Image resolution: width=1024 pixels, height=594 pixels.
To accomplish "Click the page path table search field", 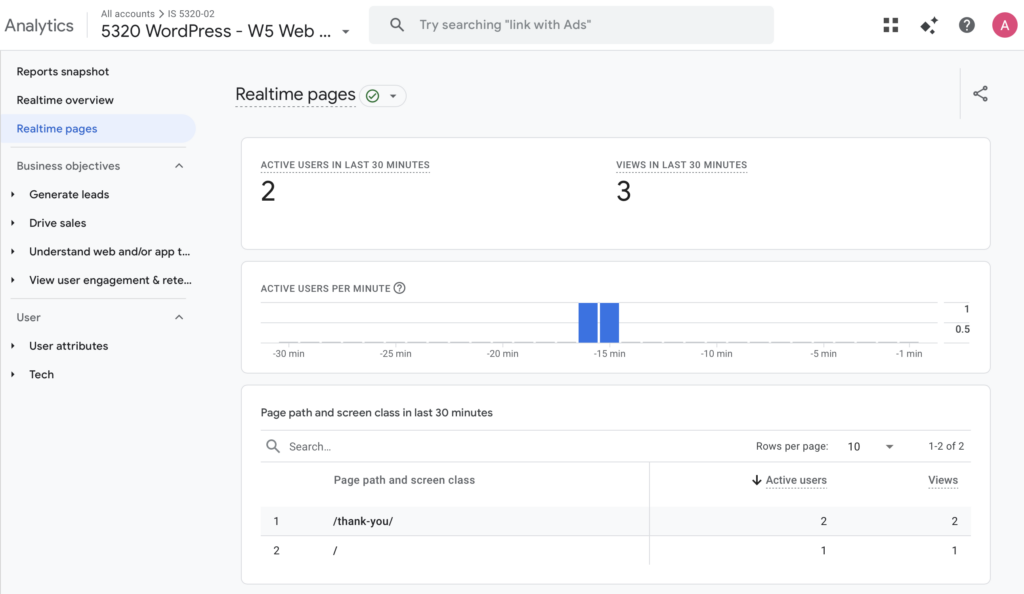I will [x=500, y=447].
